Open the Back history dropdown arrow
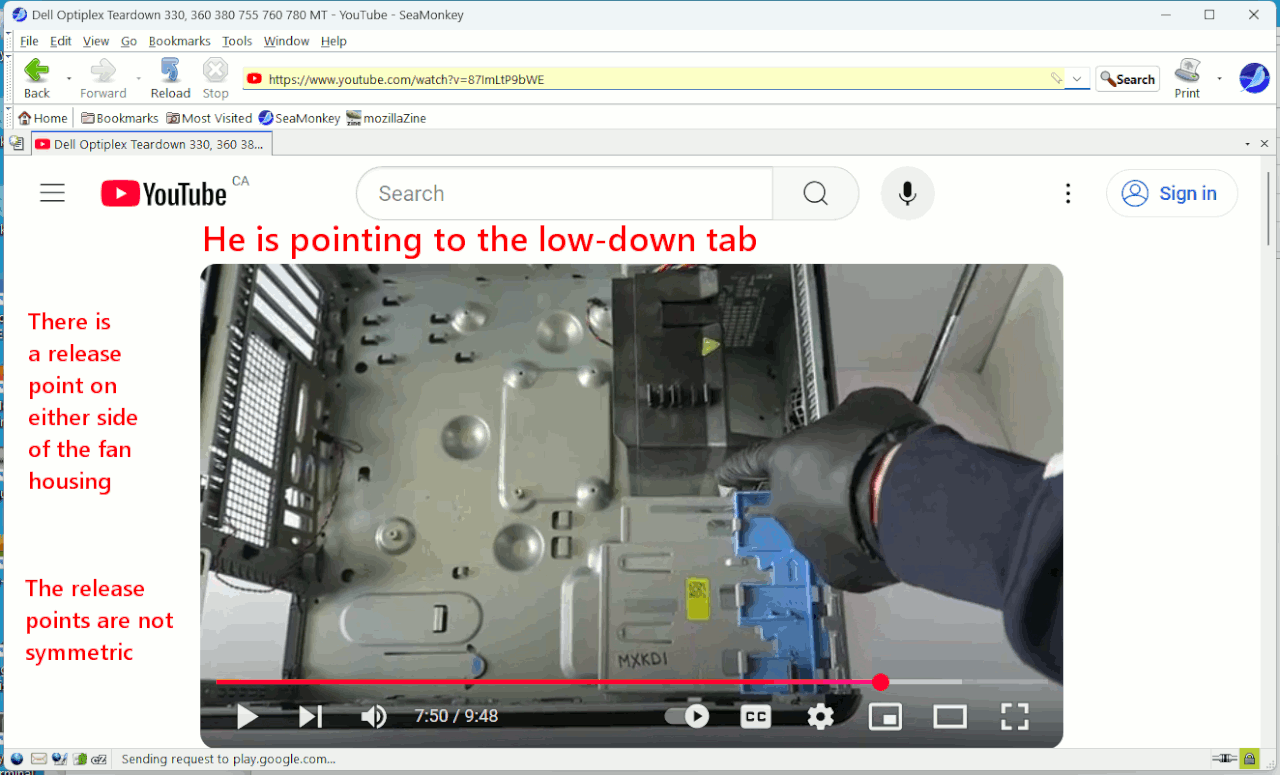 tap(69, 78)
